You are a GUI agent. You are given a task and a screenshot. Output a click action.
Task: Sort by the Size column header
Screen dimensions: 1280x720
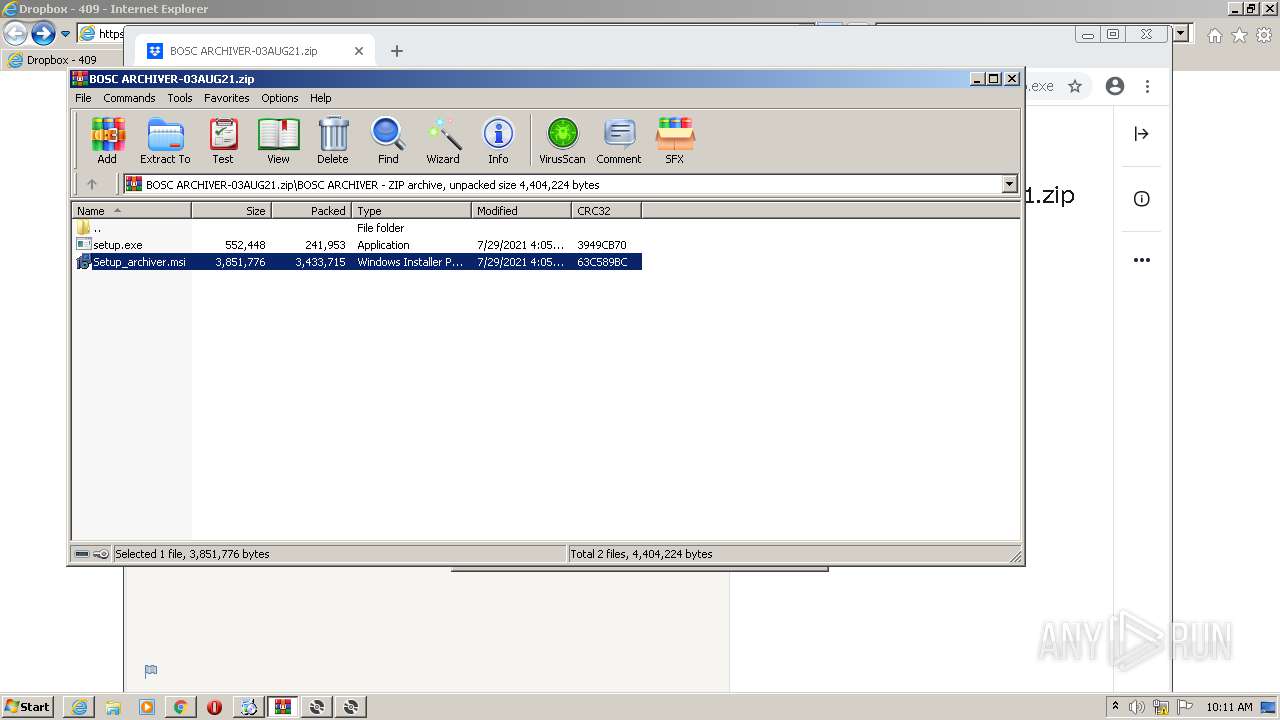point(231,210)
